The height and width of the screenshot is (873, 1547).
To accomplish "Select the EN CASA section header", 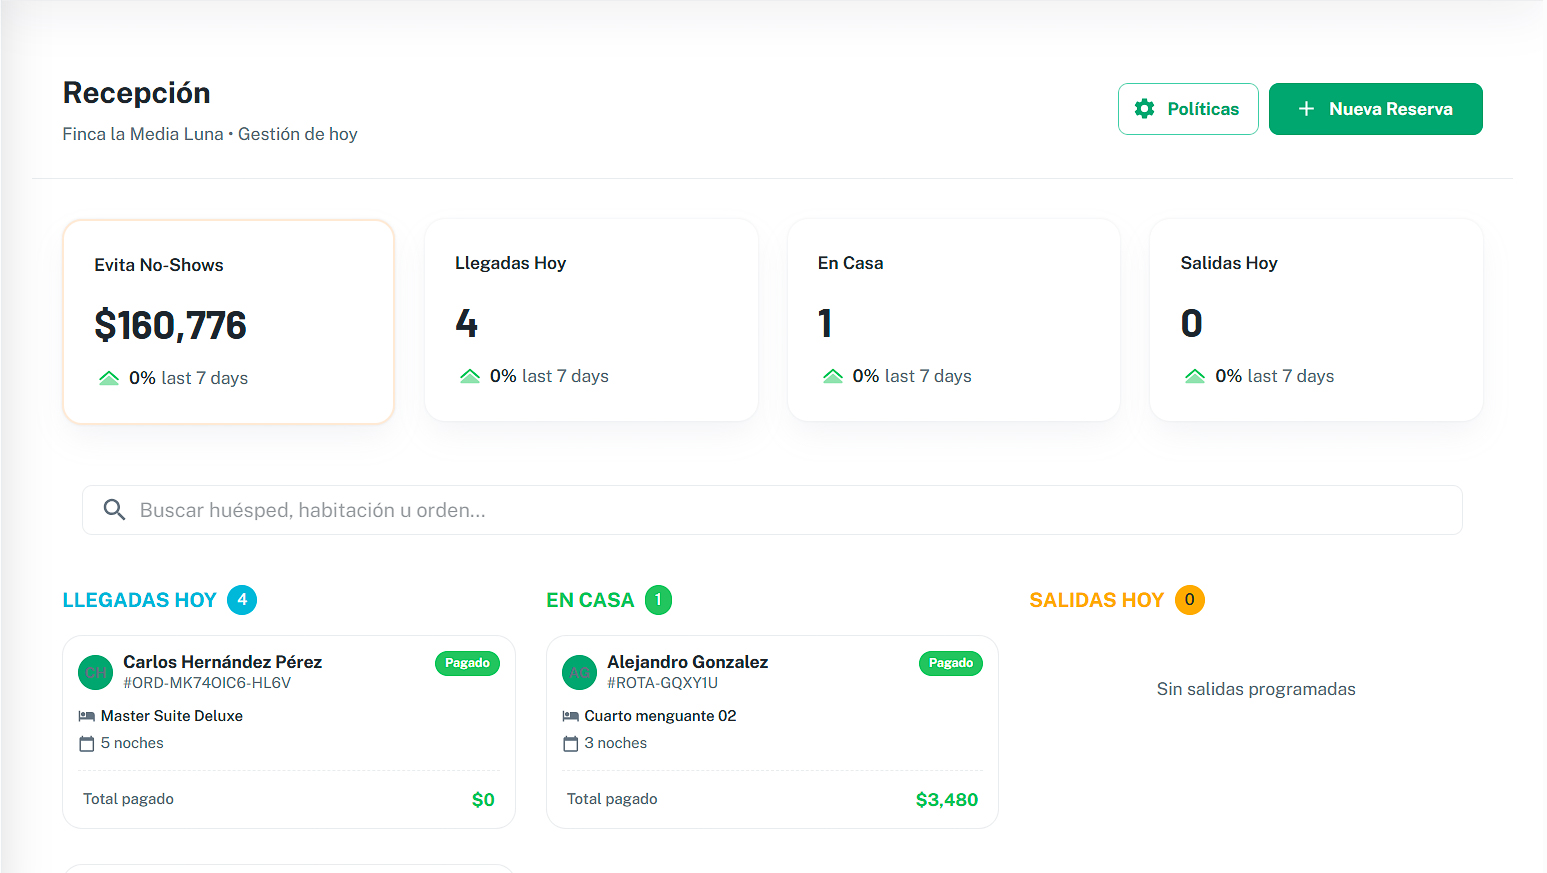I will (x=590, y=599).
